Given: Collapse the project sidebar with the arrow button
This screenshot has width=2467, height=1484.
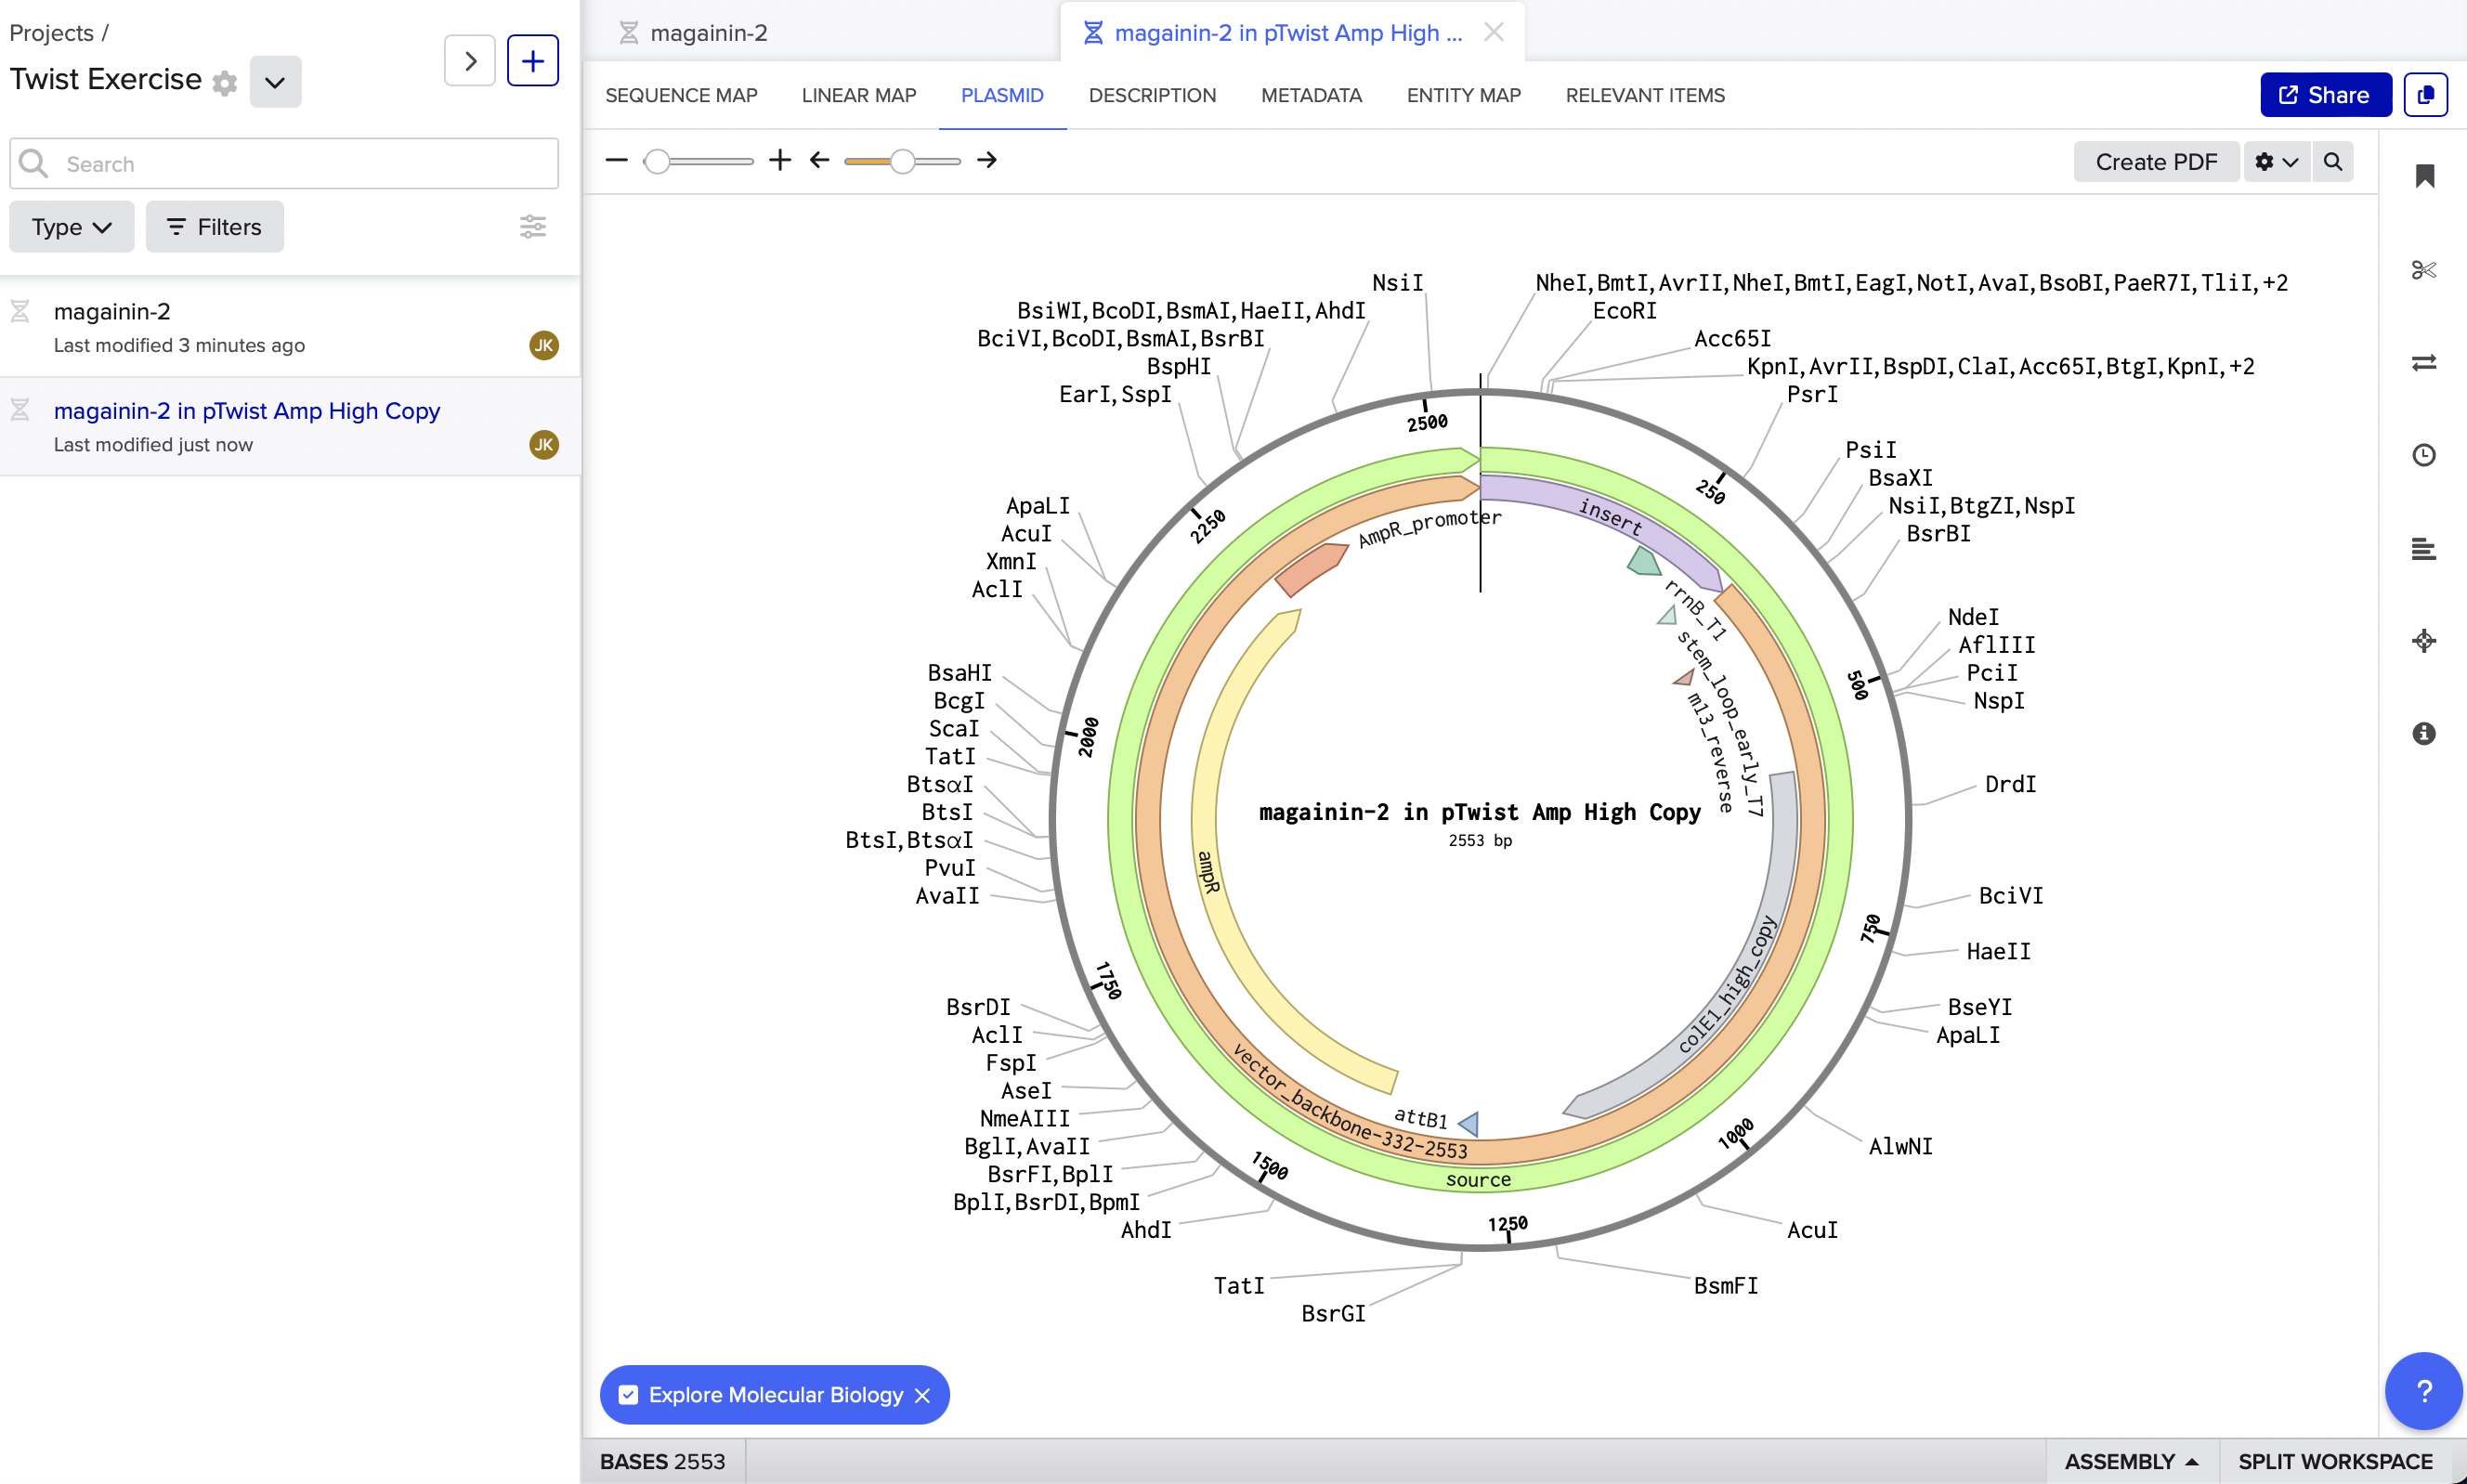Looking at the screenshot, I should (470, 61).
